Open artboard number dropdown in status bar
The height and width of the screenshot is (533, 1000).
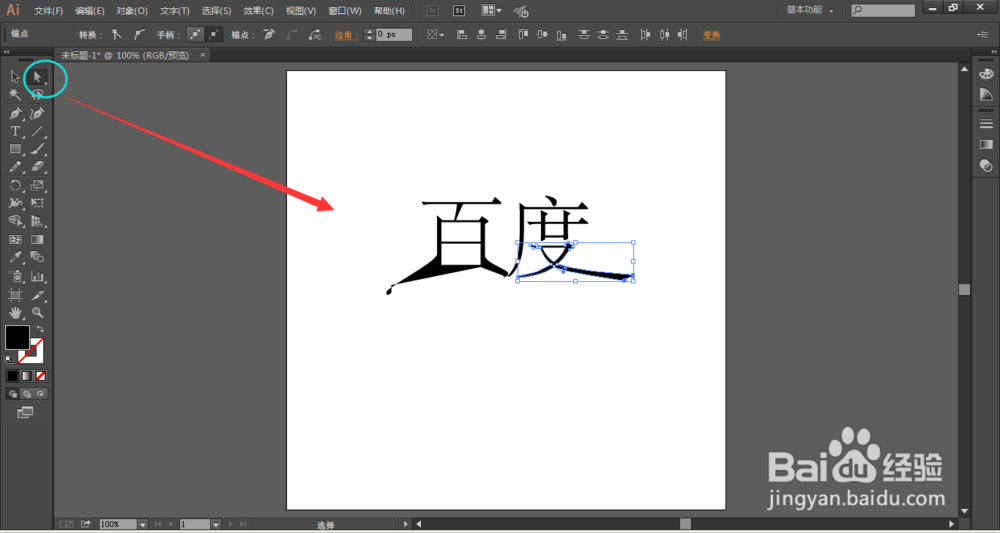pyautogui.click(x=216, y=524)
